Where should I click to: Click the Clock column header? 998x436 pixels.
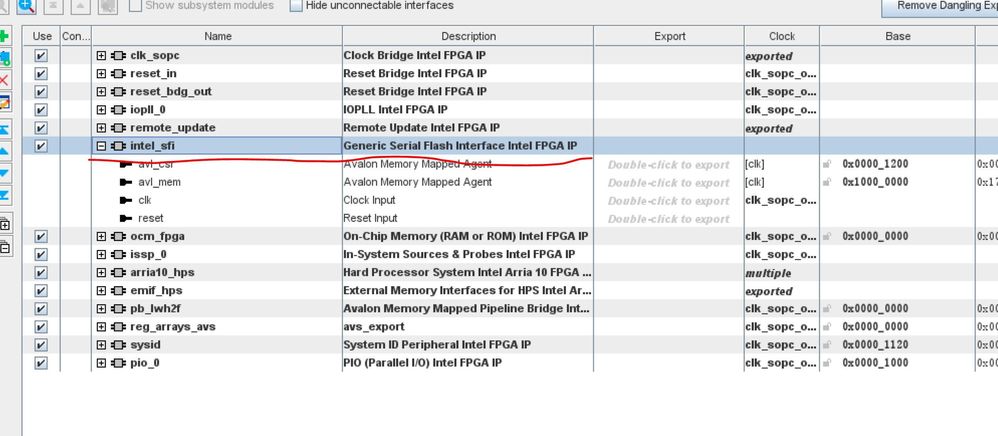[782, 36]
